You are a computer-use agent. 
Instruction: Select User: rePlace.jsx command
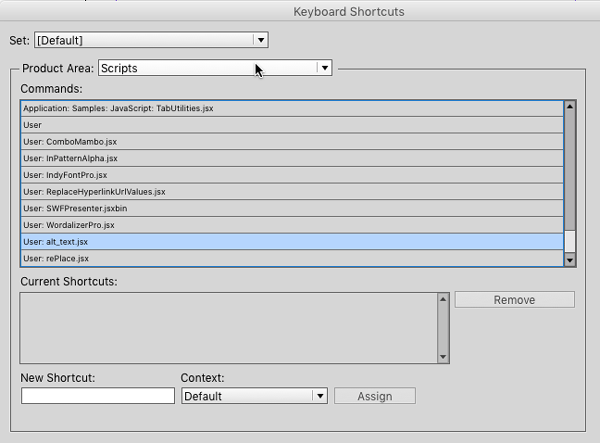(x=292, y=258)
